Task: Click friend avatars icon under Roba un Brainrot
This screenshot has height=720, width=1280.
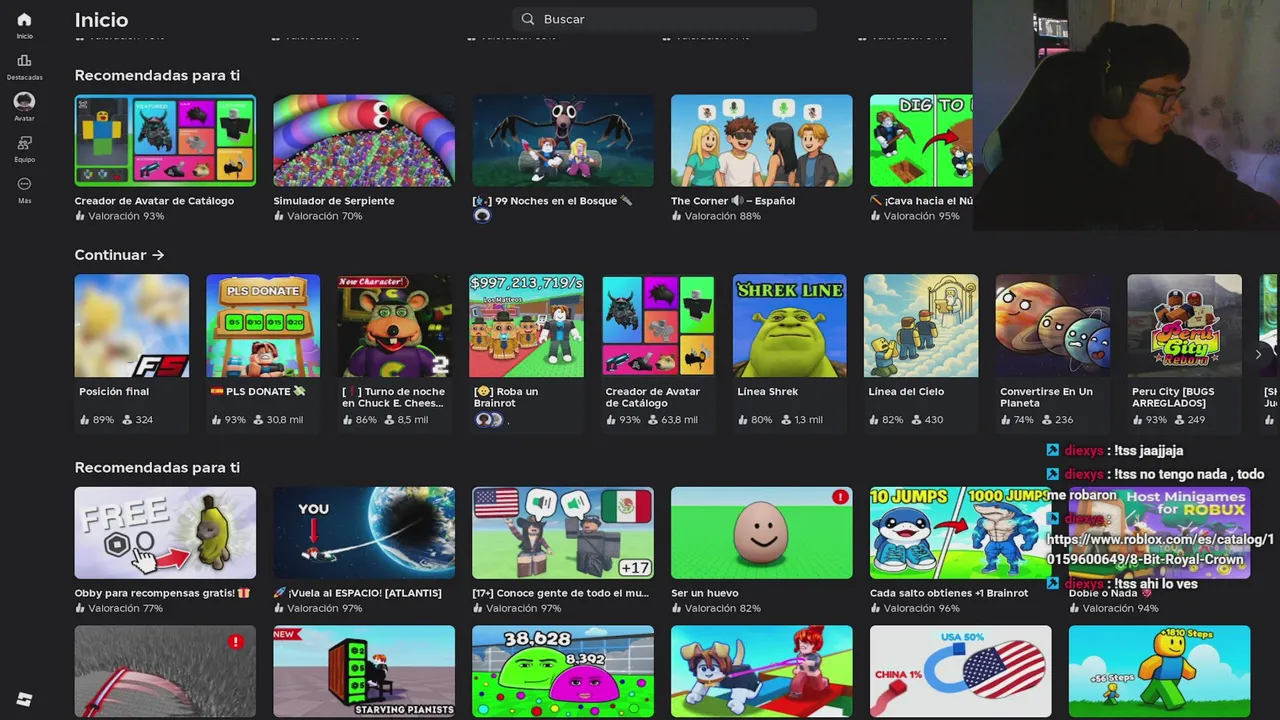Action: point(489,420)
